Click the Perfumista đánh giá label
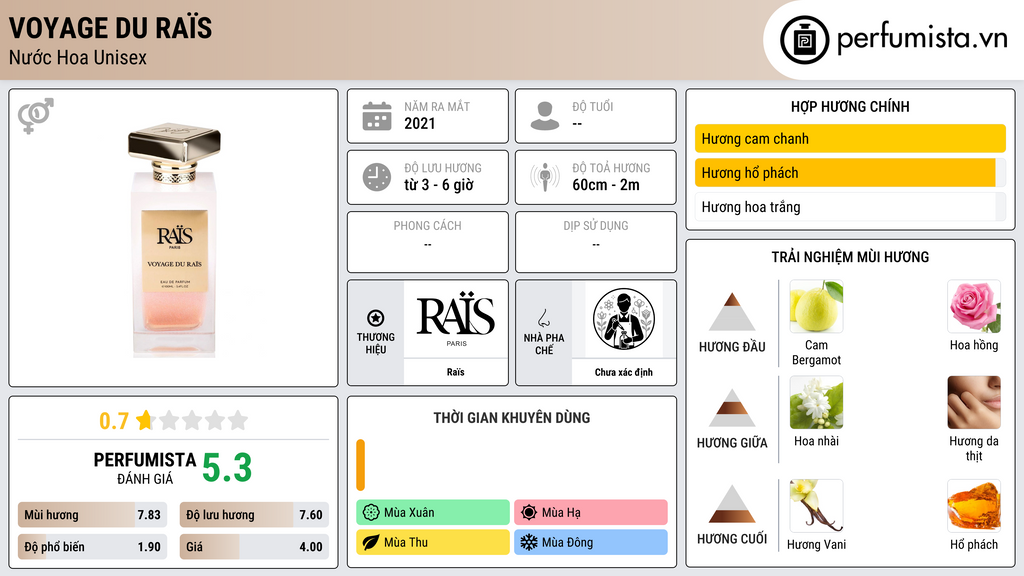Screen dimensions: 1024x576 [x=145, y=468]
